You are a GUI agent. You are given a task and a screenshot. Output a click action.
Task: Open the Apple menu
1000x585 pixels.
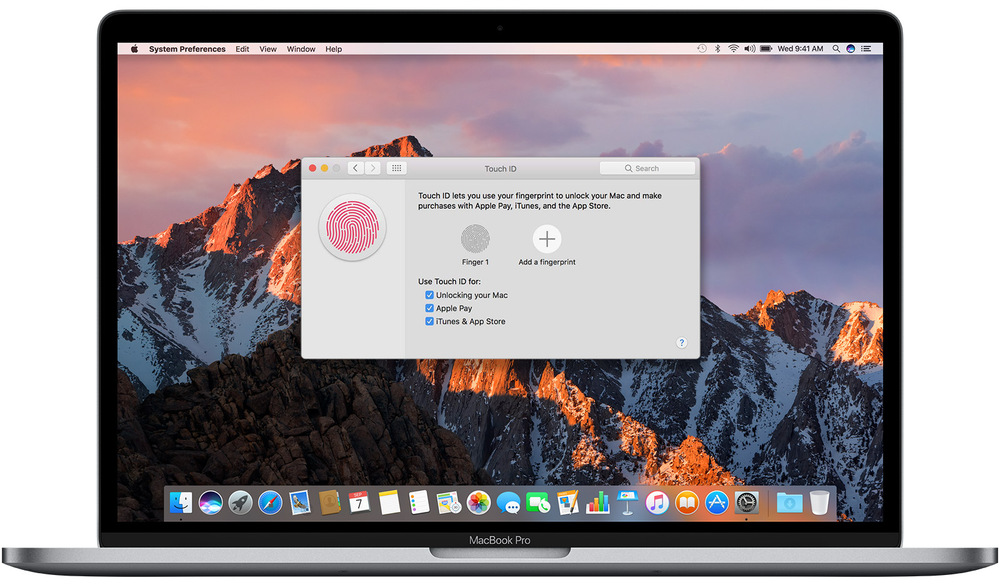tap(133, 49)
